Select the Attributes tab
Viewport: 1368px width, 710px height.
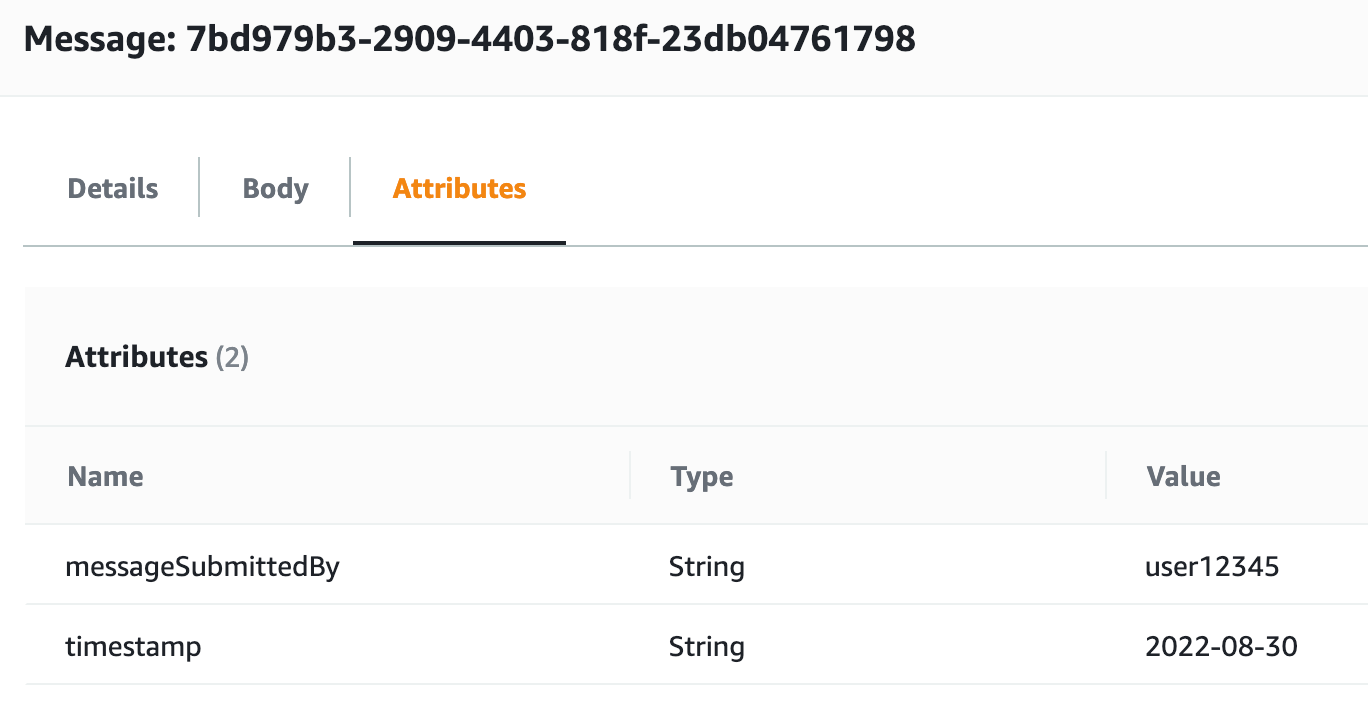(x=458, y=188)
